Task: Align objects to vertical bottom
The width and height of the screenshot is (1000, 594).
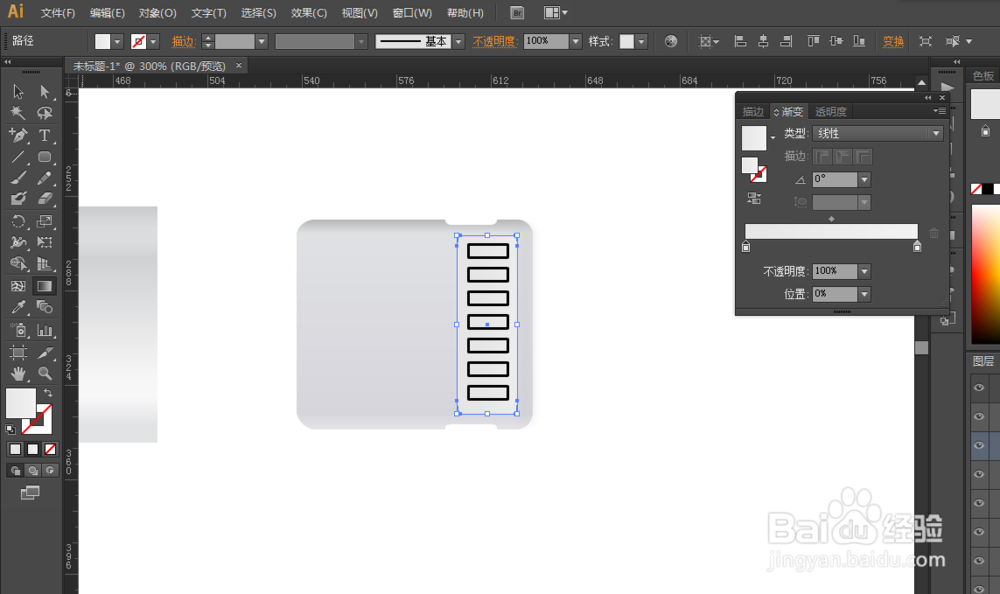Action: [x=859, y=41]
